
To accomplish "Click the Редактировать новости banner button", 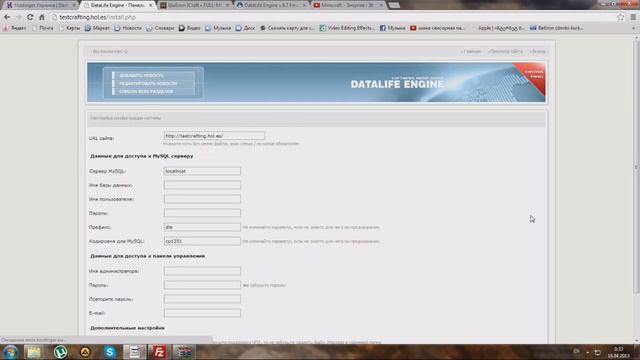I will [x=153, y=84].
